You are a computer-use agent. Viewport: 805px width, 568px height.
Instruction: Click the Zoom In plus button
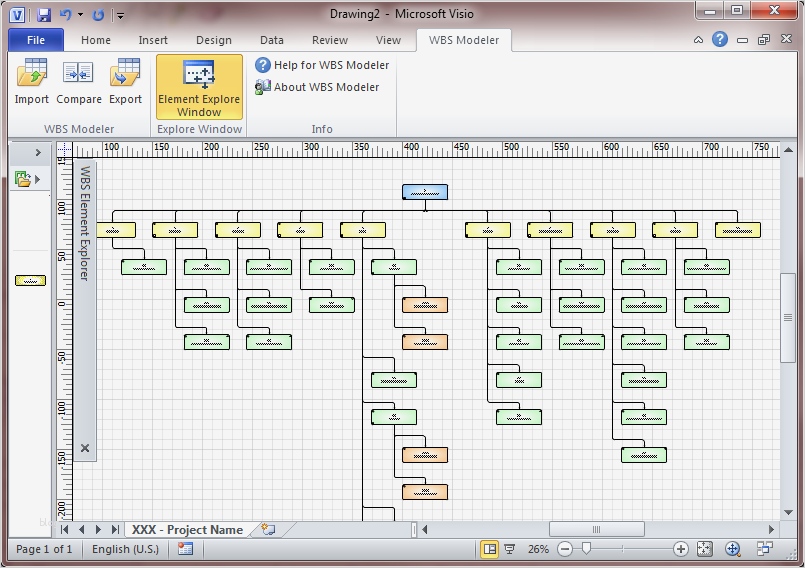(x=681, y=549)
